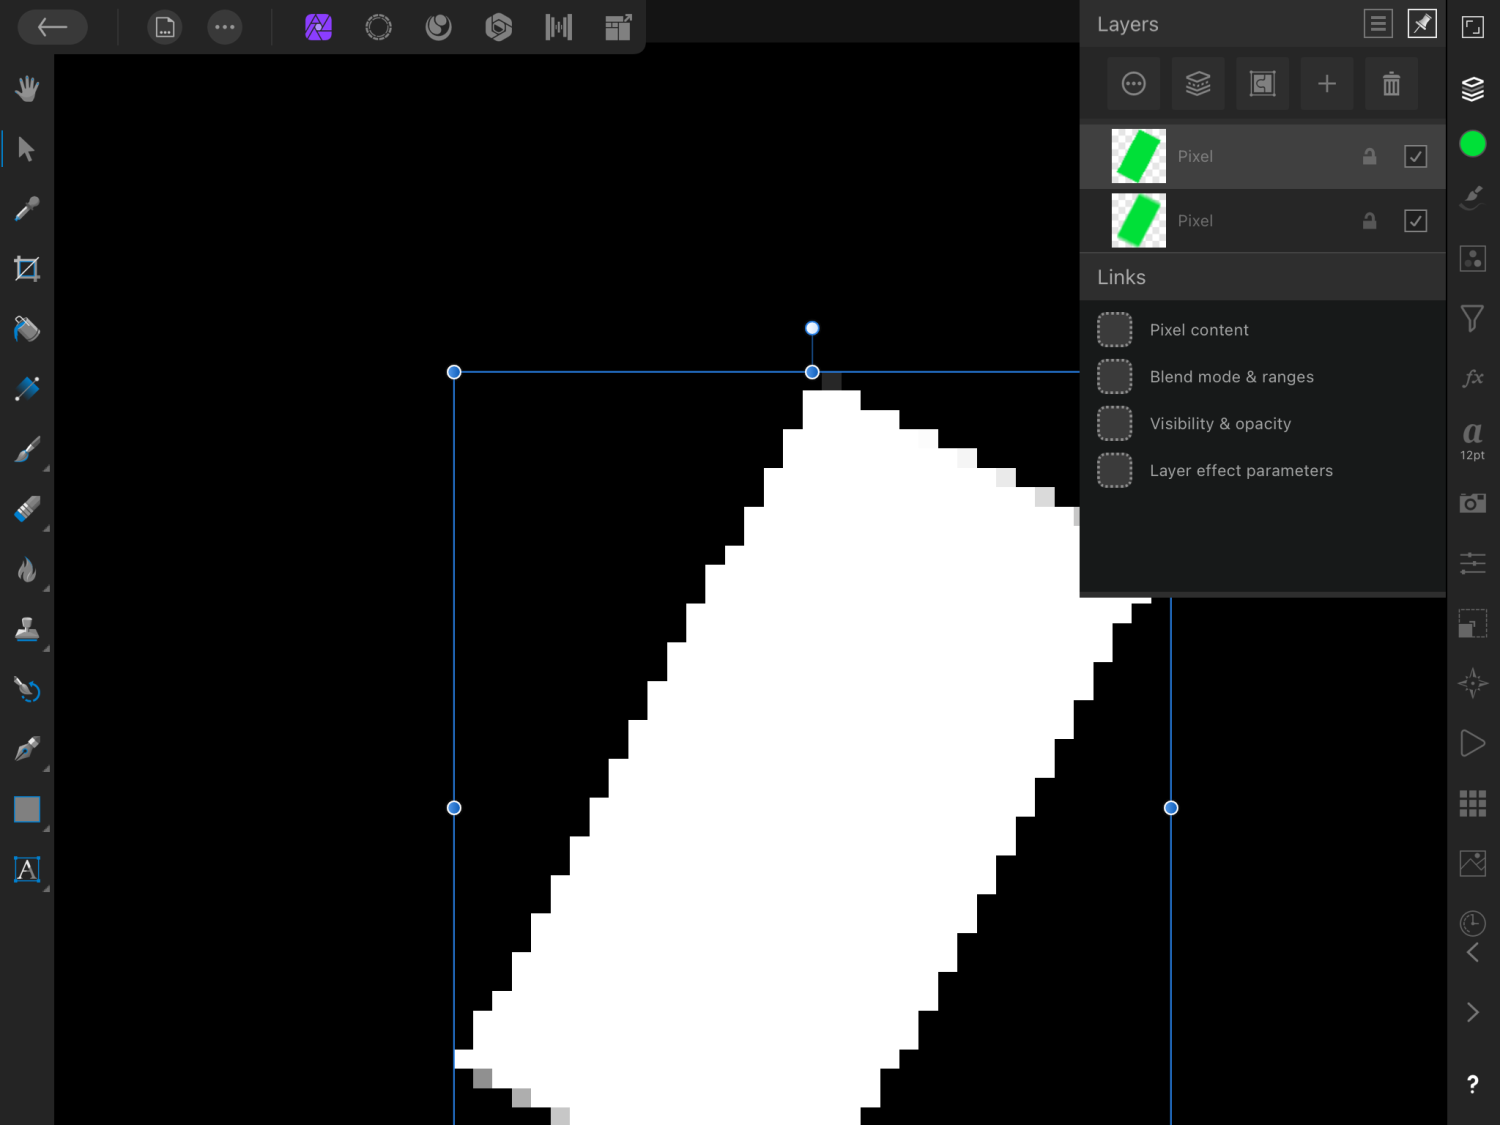Open the layer options menu
This screenshot has height=1125, width=1500.
(1133, 84)
